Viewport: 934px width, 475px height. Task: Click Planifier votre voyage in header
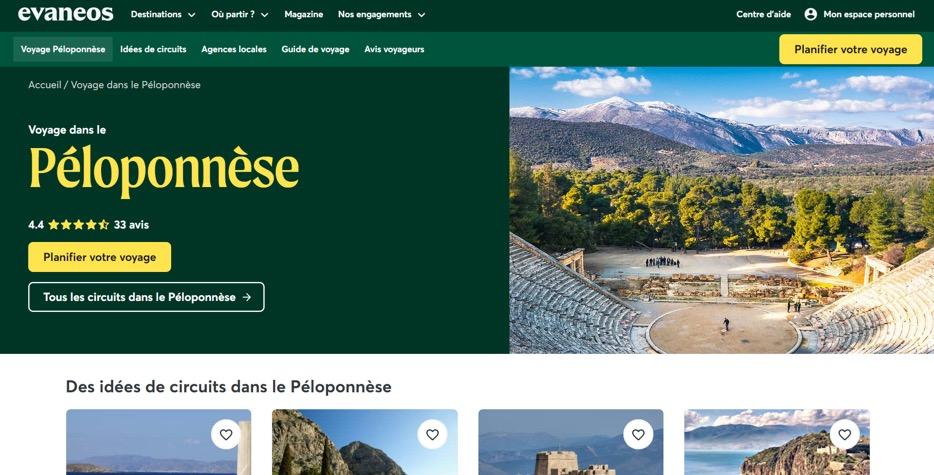(851, 49)
